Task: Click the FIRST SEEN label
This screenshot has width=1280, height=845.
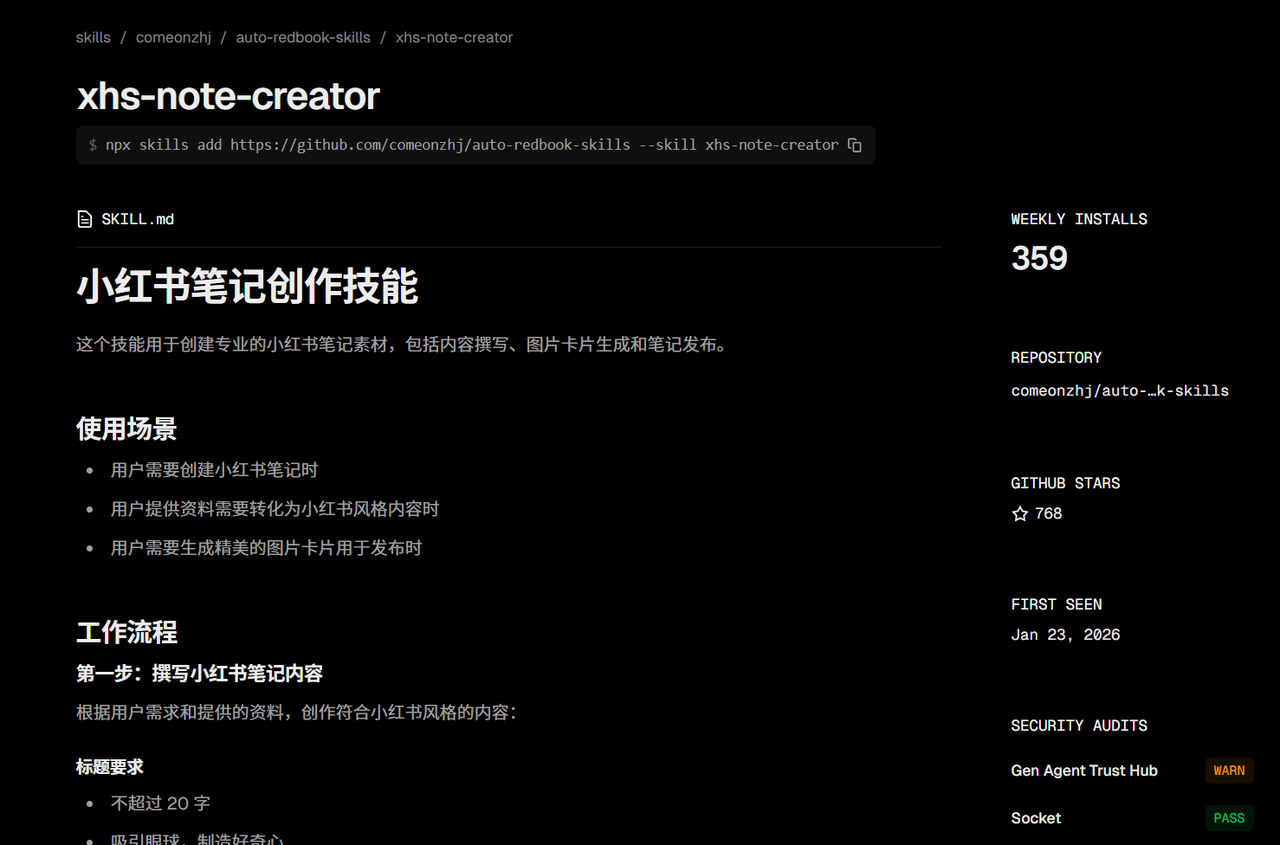Action: click(x=1056, y=605)
